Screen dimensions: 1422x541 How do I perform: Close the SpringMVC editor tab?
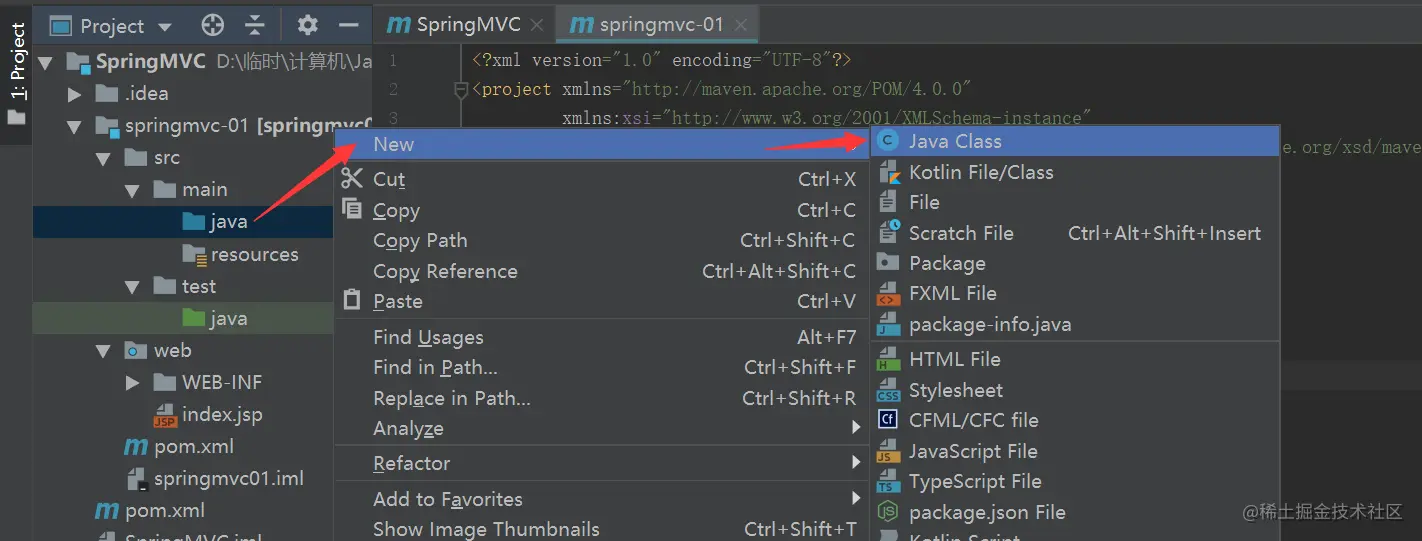[x=537, y=25]
